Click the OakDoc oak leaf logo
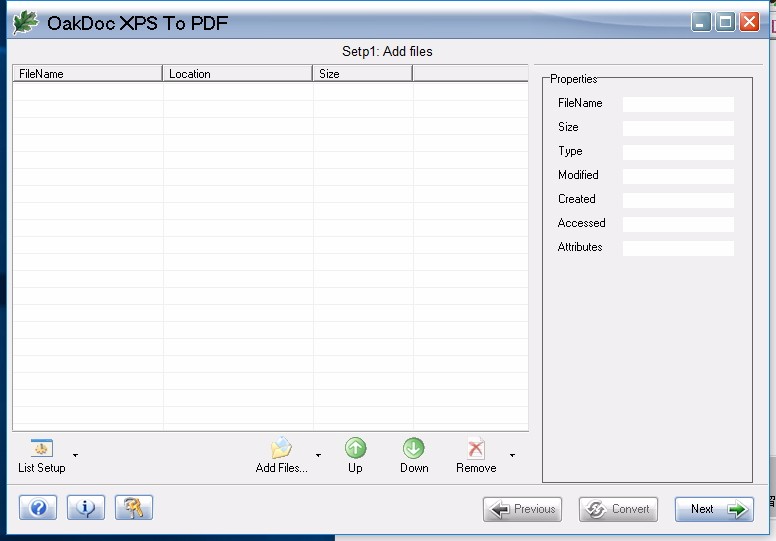Viewport: 776px width, 541px height. tap(25, 22)
